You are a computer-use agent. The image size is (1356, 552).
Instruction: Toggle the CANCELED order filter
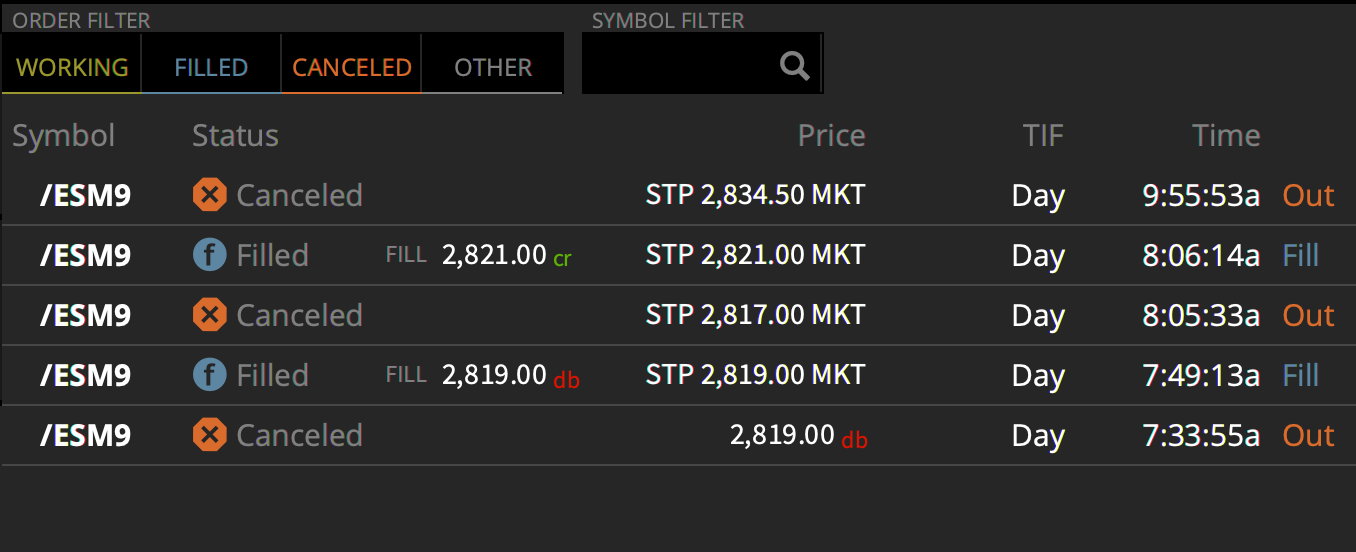coord(352,67)
